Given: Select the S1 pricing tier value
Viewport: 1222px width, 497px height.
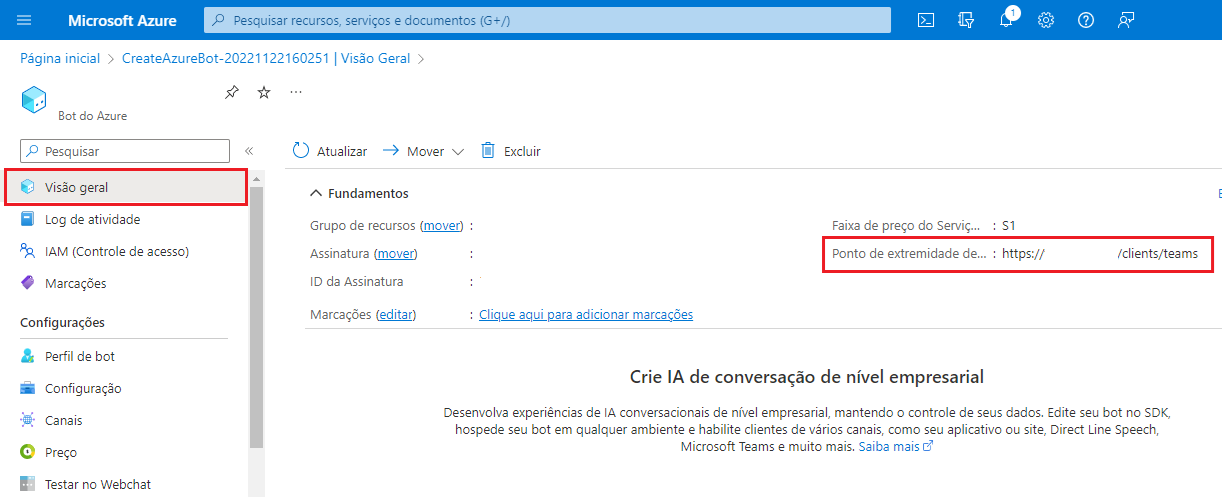Looking at the screenshot, I should tap(1009, 225).
